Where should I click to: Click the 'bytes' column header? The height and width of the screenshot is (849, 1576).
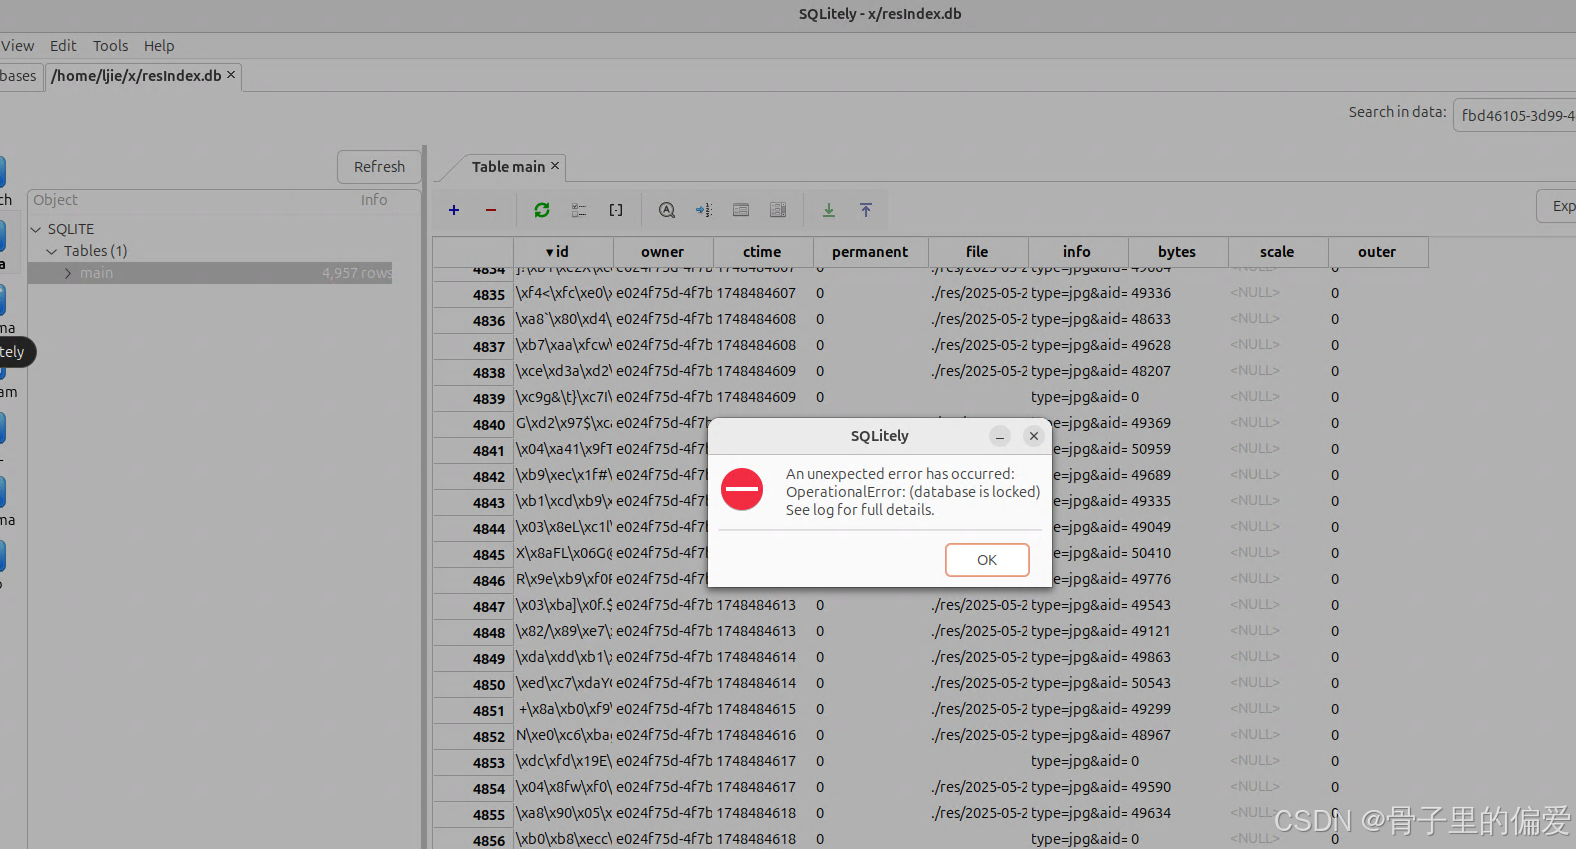[x=1178, y=252]
